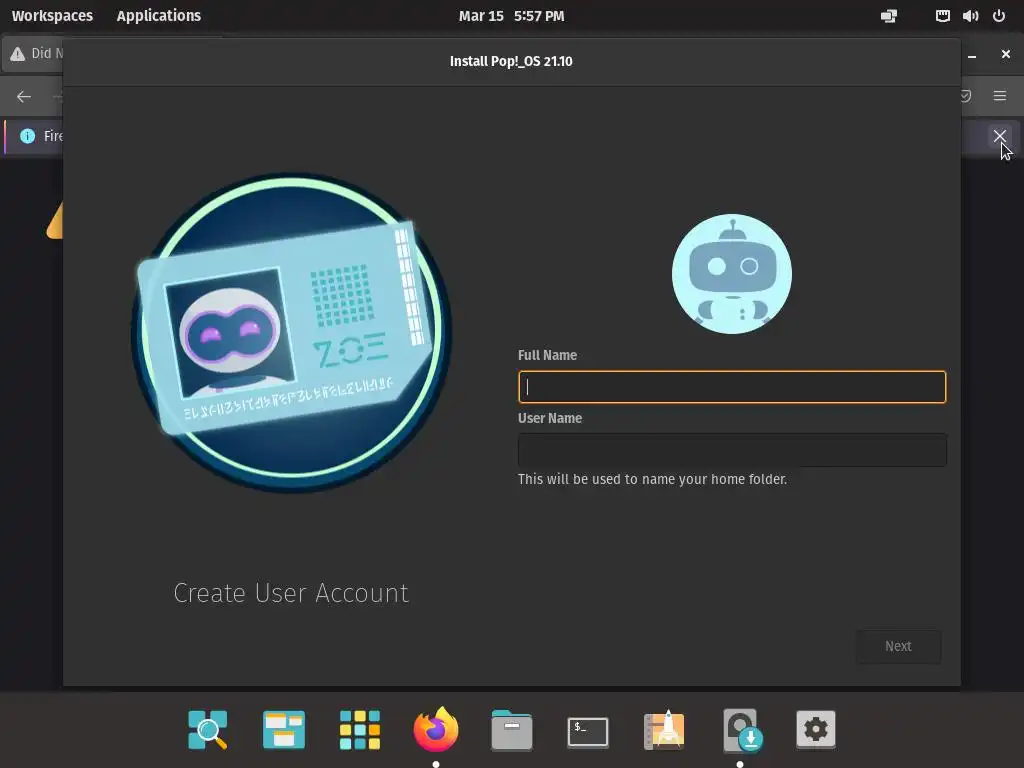
Task: Open the applications grid in dock
Action: click(x=360, y=729)
